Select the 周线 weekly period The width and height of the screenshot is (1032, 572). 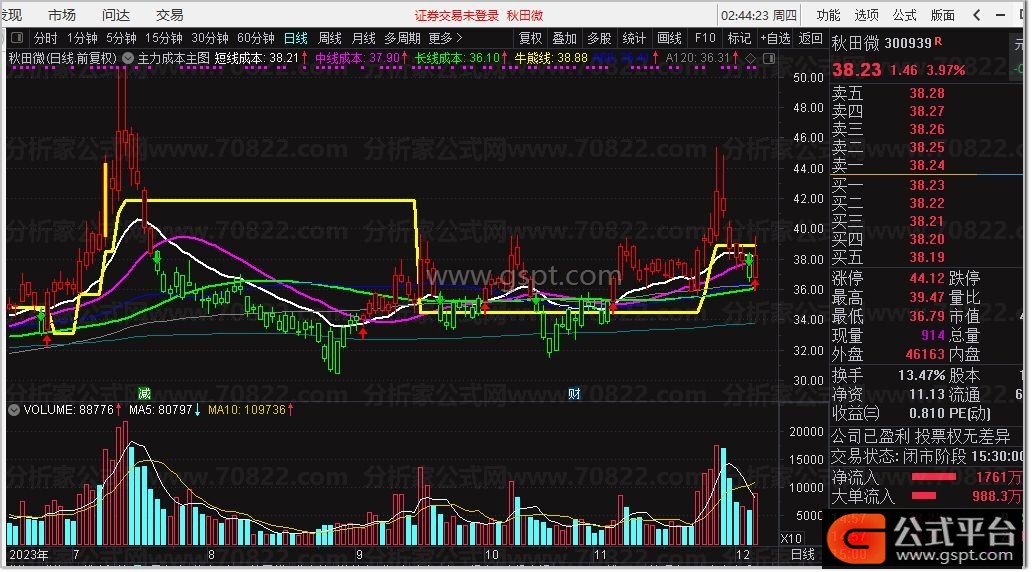click(330, 38)
